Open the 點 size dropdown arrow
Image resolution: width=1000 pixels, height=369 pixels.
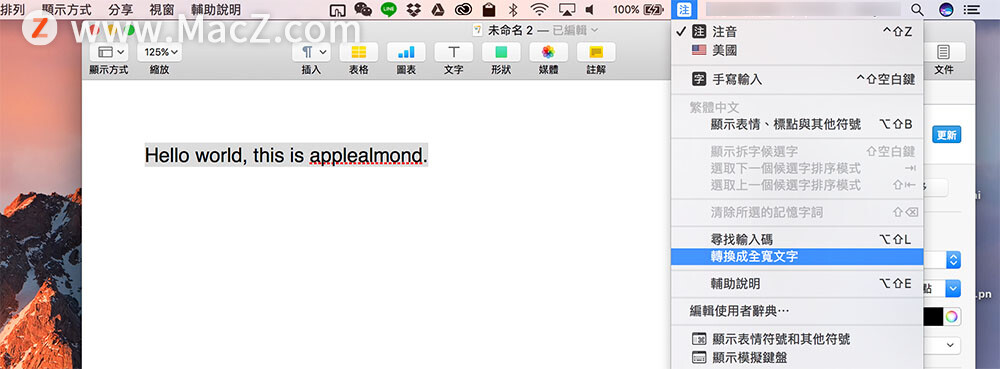click(x=953, y=289)
